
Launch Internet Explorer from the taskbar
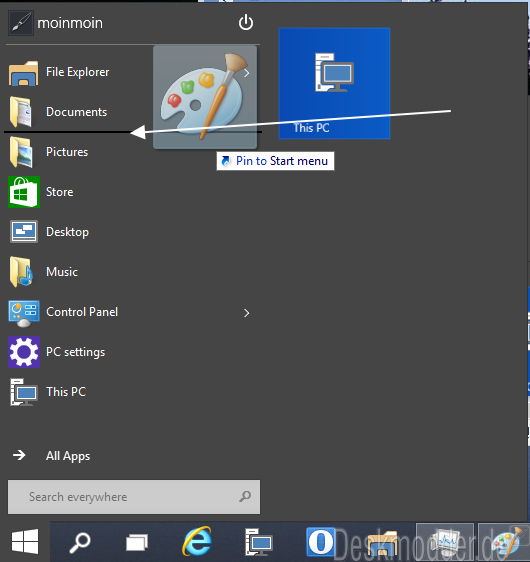tap(197, 541)
